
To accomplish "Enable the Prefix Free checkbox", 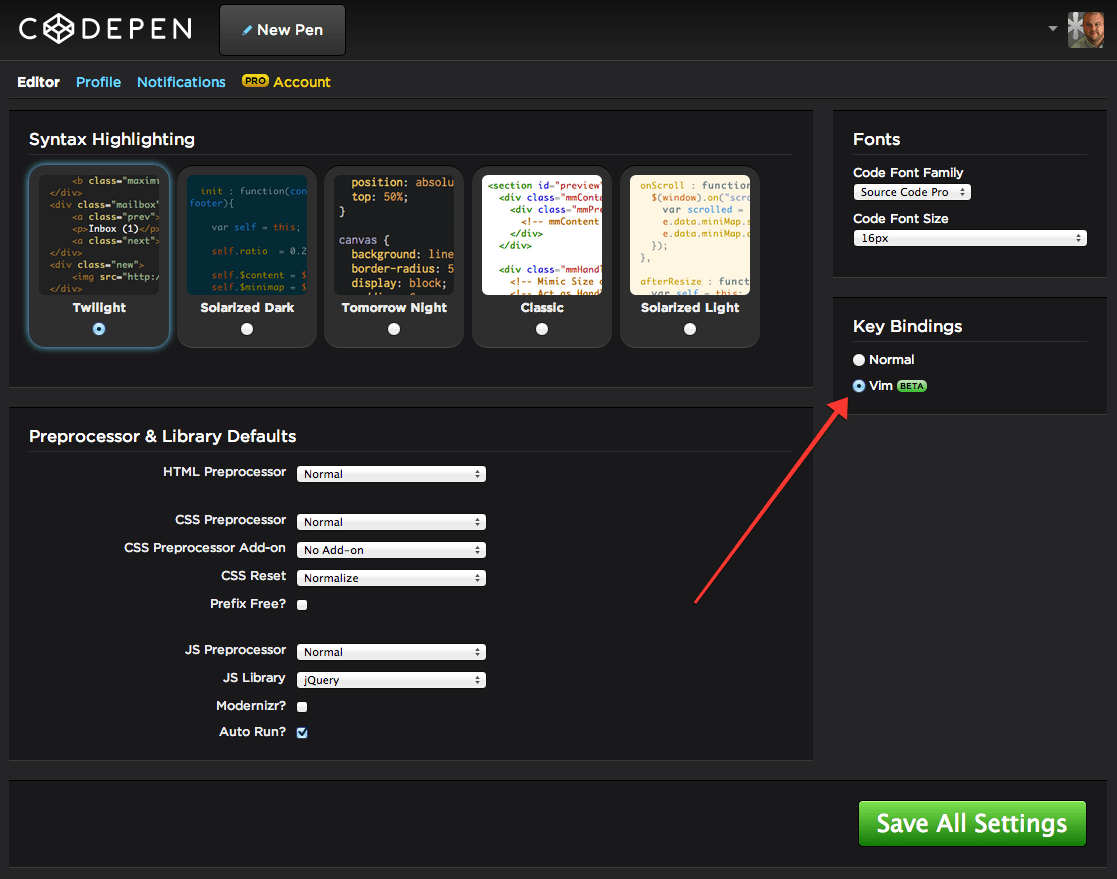I will (x=302, y=604).
